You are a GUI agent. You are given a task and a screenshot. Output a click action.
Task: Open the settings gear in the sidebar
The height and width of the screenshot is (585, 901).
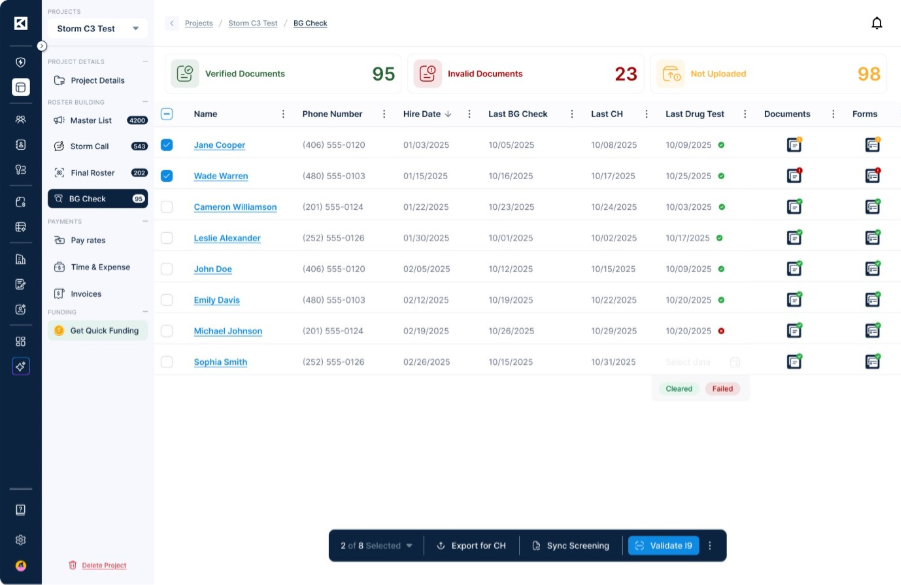(x=19, y=538)
